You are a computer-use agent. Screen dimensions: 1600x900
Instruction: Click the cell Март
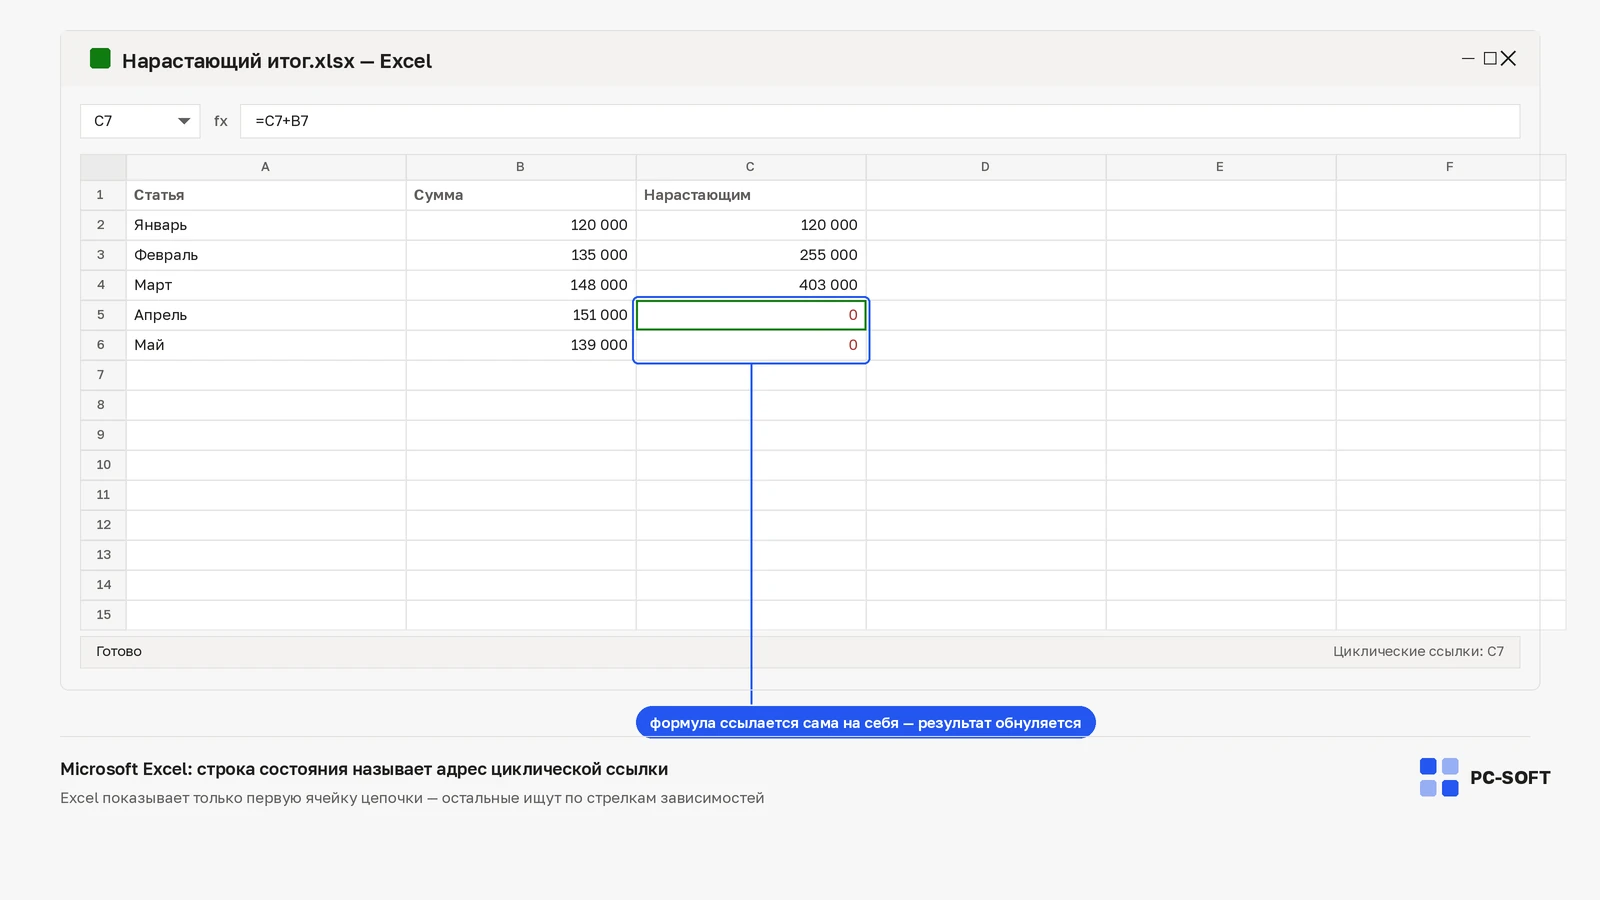pos(266,285)
